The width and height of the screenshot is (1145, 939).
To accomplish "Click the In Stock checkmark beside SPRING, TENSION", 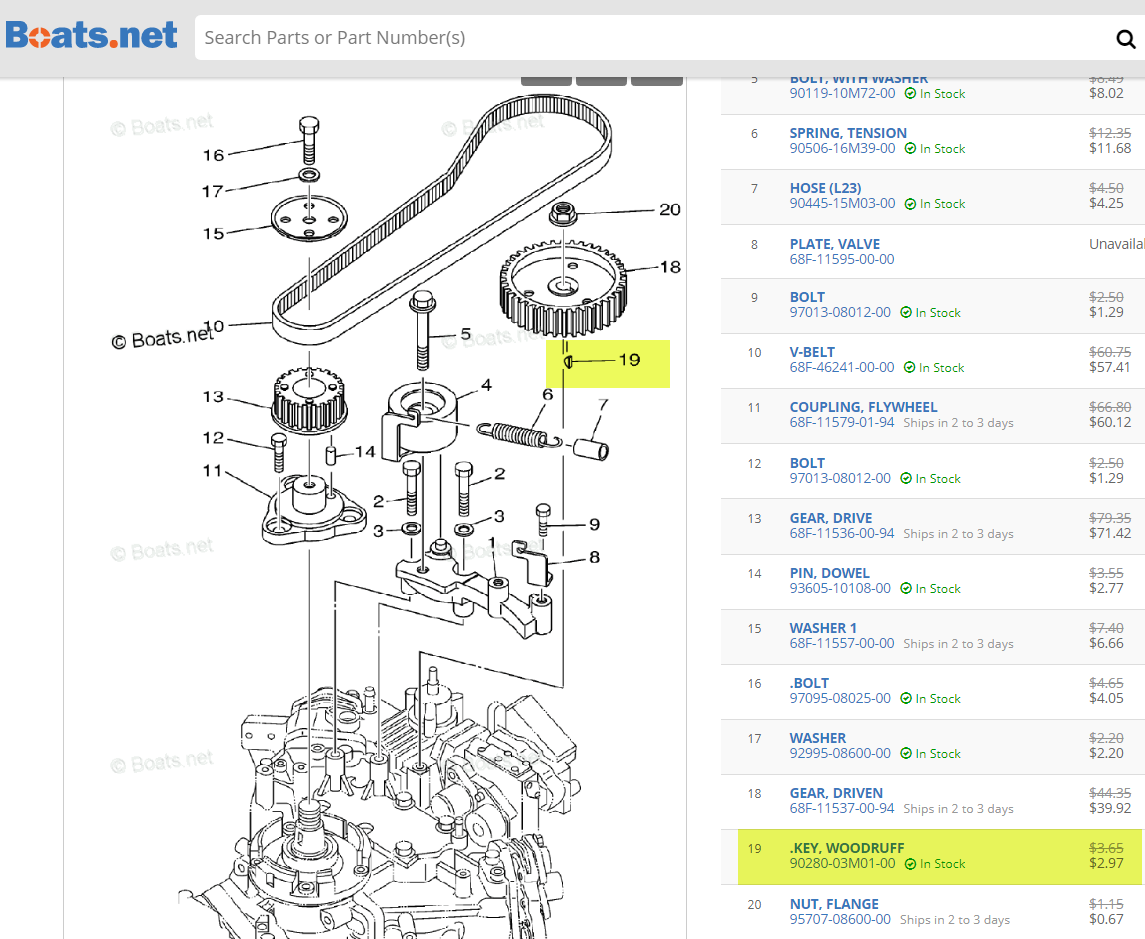I will point(911,148).
